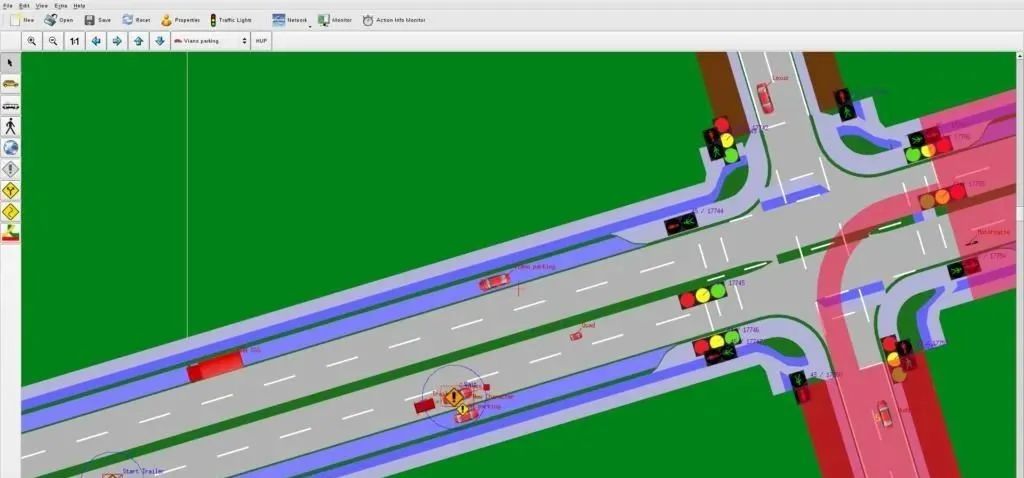Open the Action Info Monitor
Screen dimensions: 1024x478
394,20
